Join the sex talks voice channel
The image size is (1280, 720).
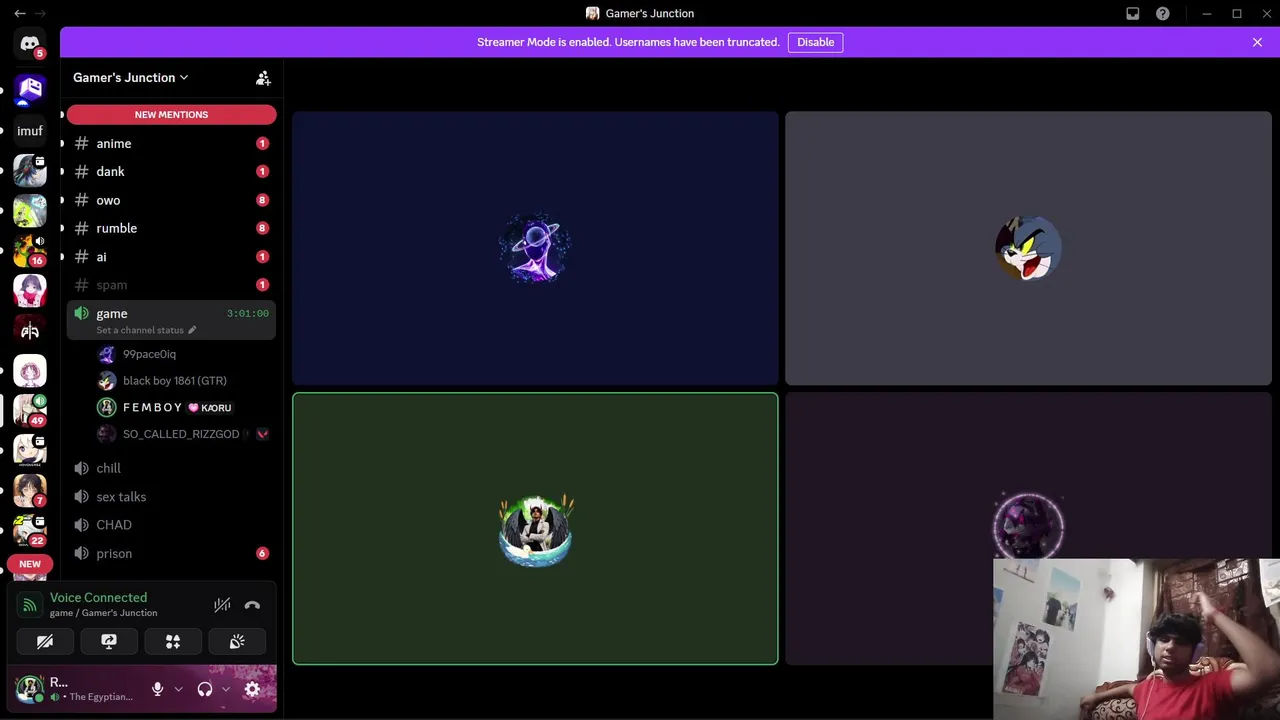point(171,497)
